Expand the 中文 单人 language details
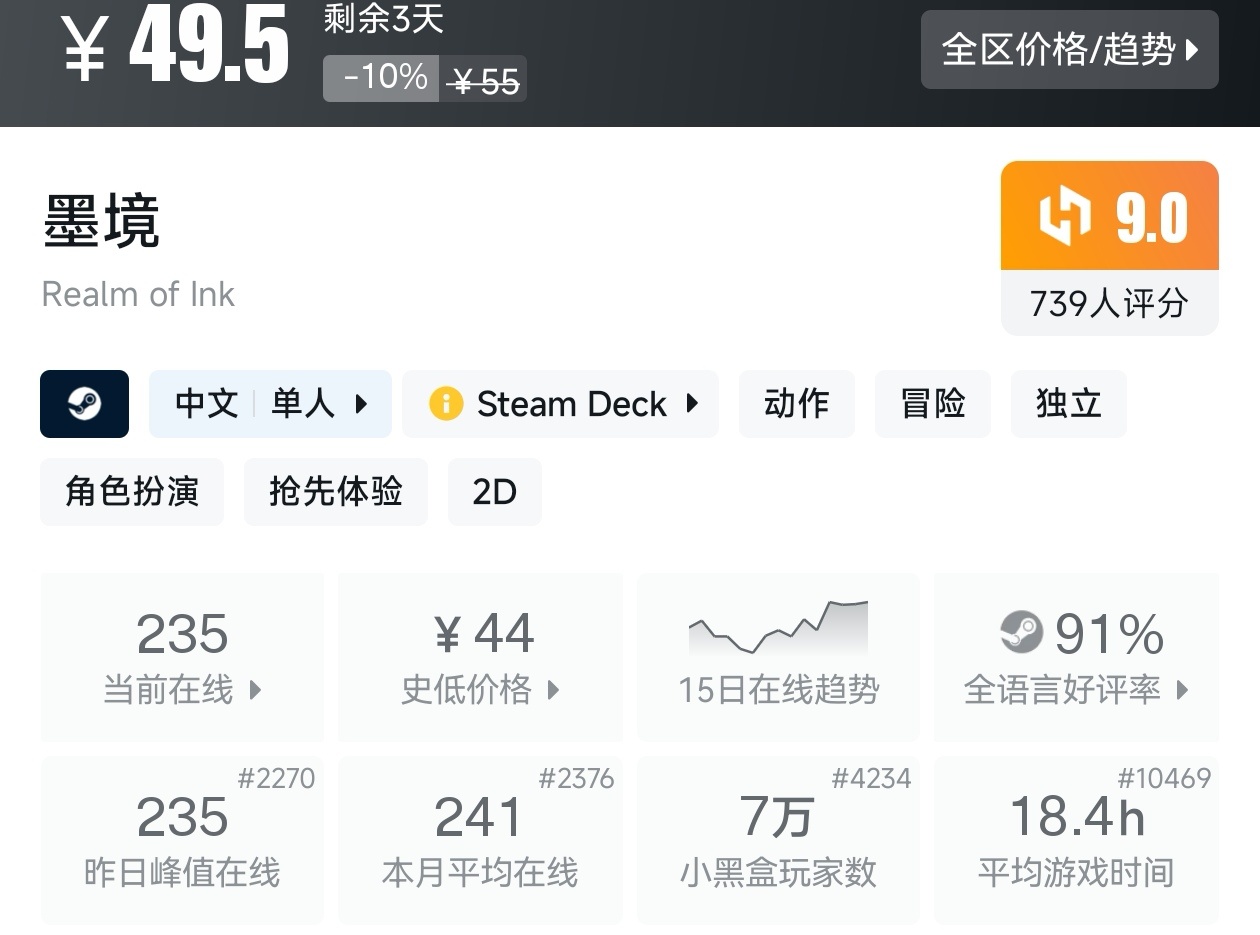Image resolution: width=1260 pixels, height=935 pixels. (x=270, y=404)
